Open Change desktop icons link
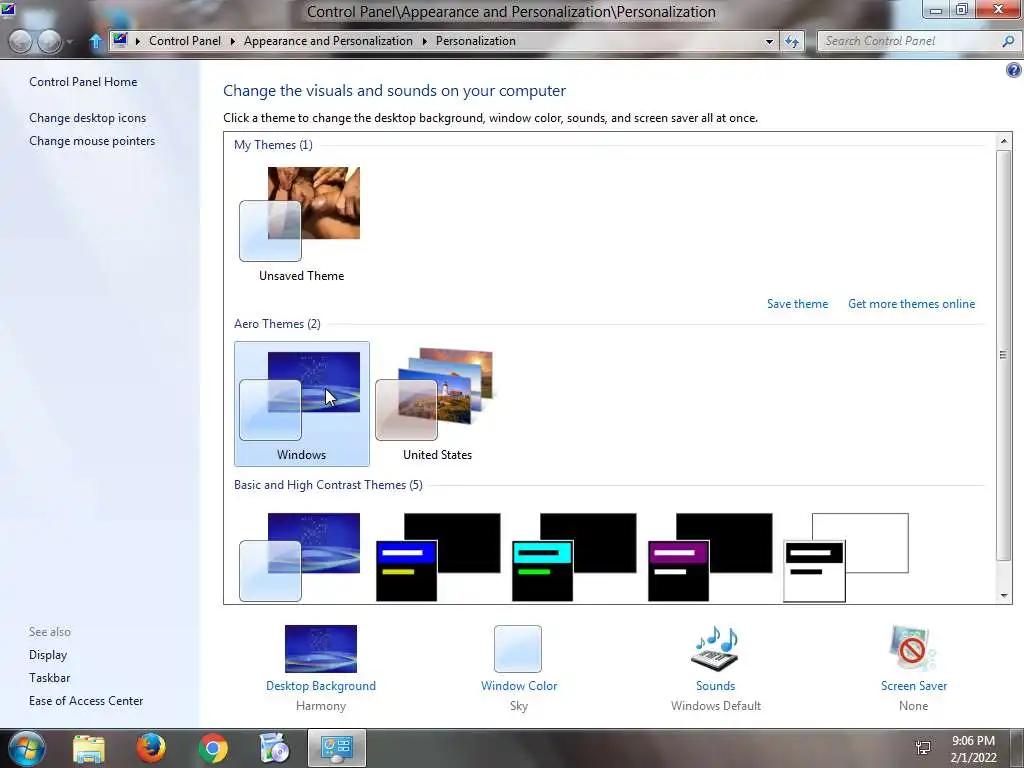Viewport: 1024px width, 768px height. pyautogui.click(x=88, y=118)
